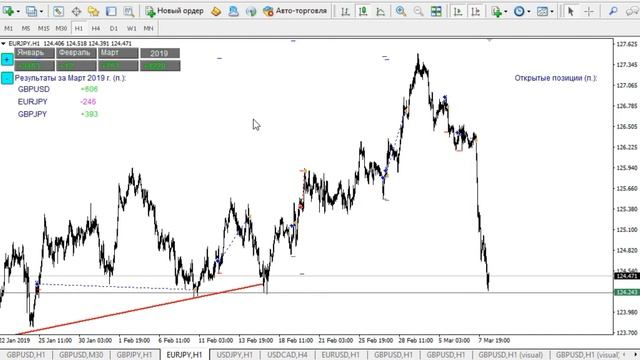Image resolution: width=640 pixels, height=360 pixels.
Task: Set timeframe to D1
Action: pyautogui.click(x=113, y=29)
